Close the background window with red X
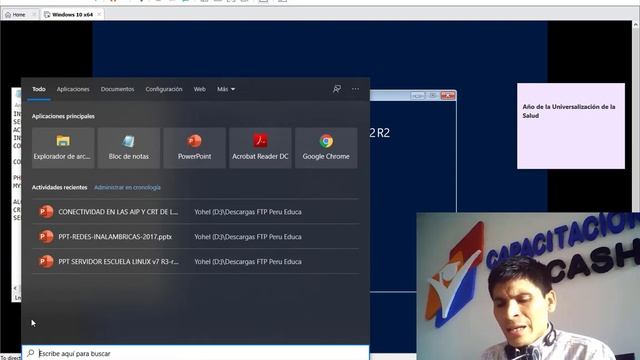 click(x=448, y=96)
